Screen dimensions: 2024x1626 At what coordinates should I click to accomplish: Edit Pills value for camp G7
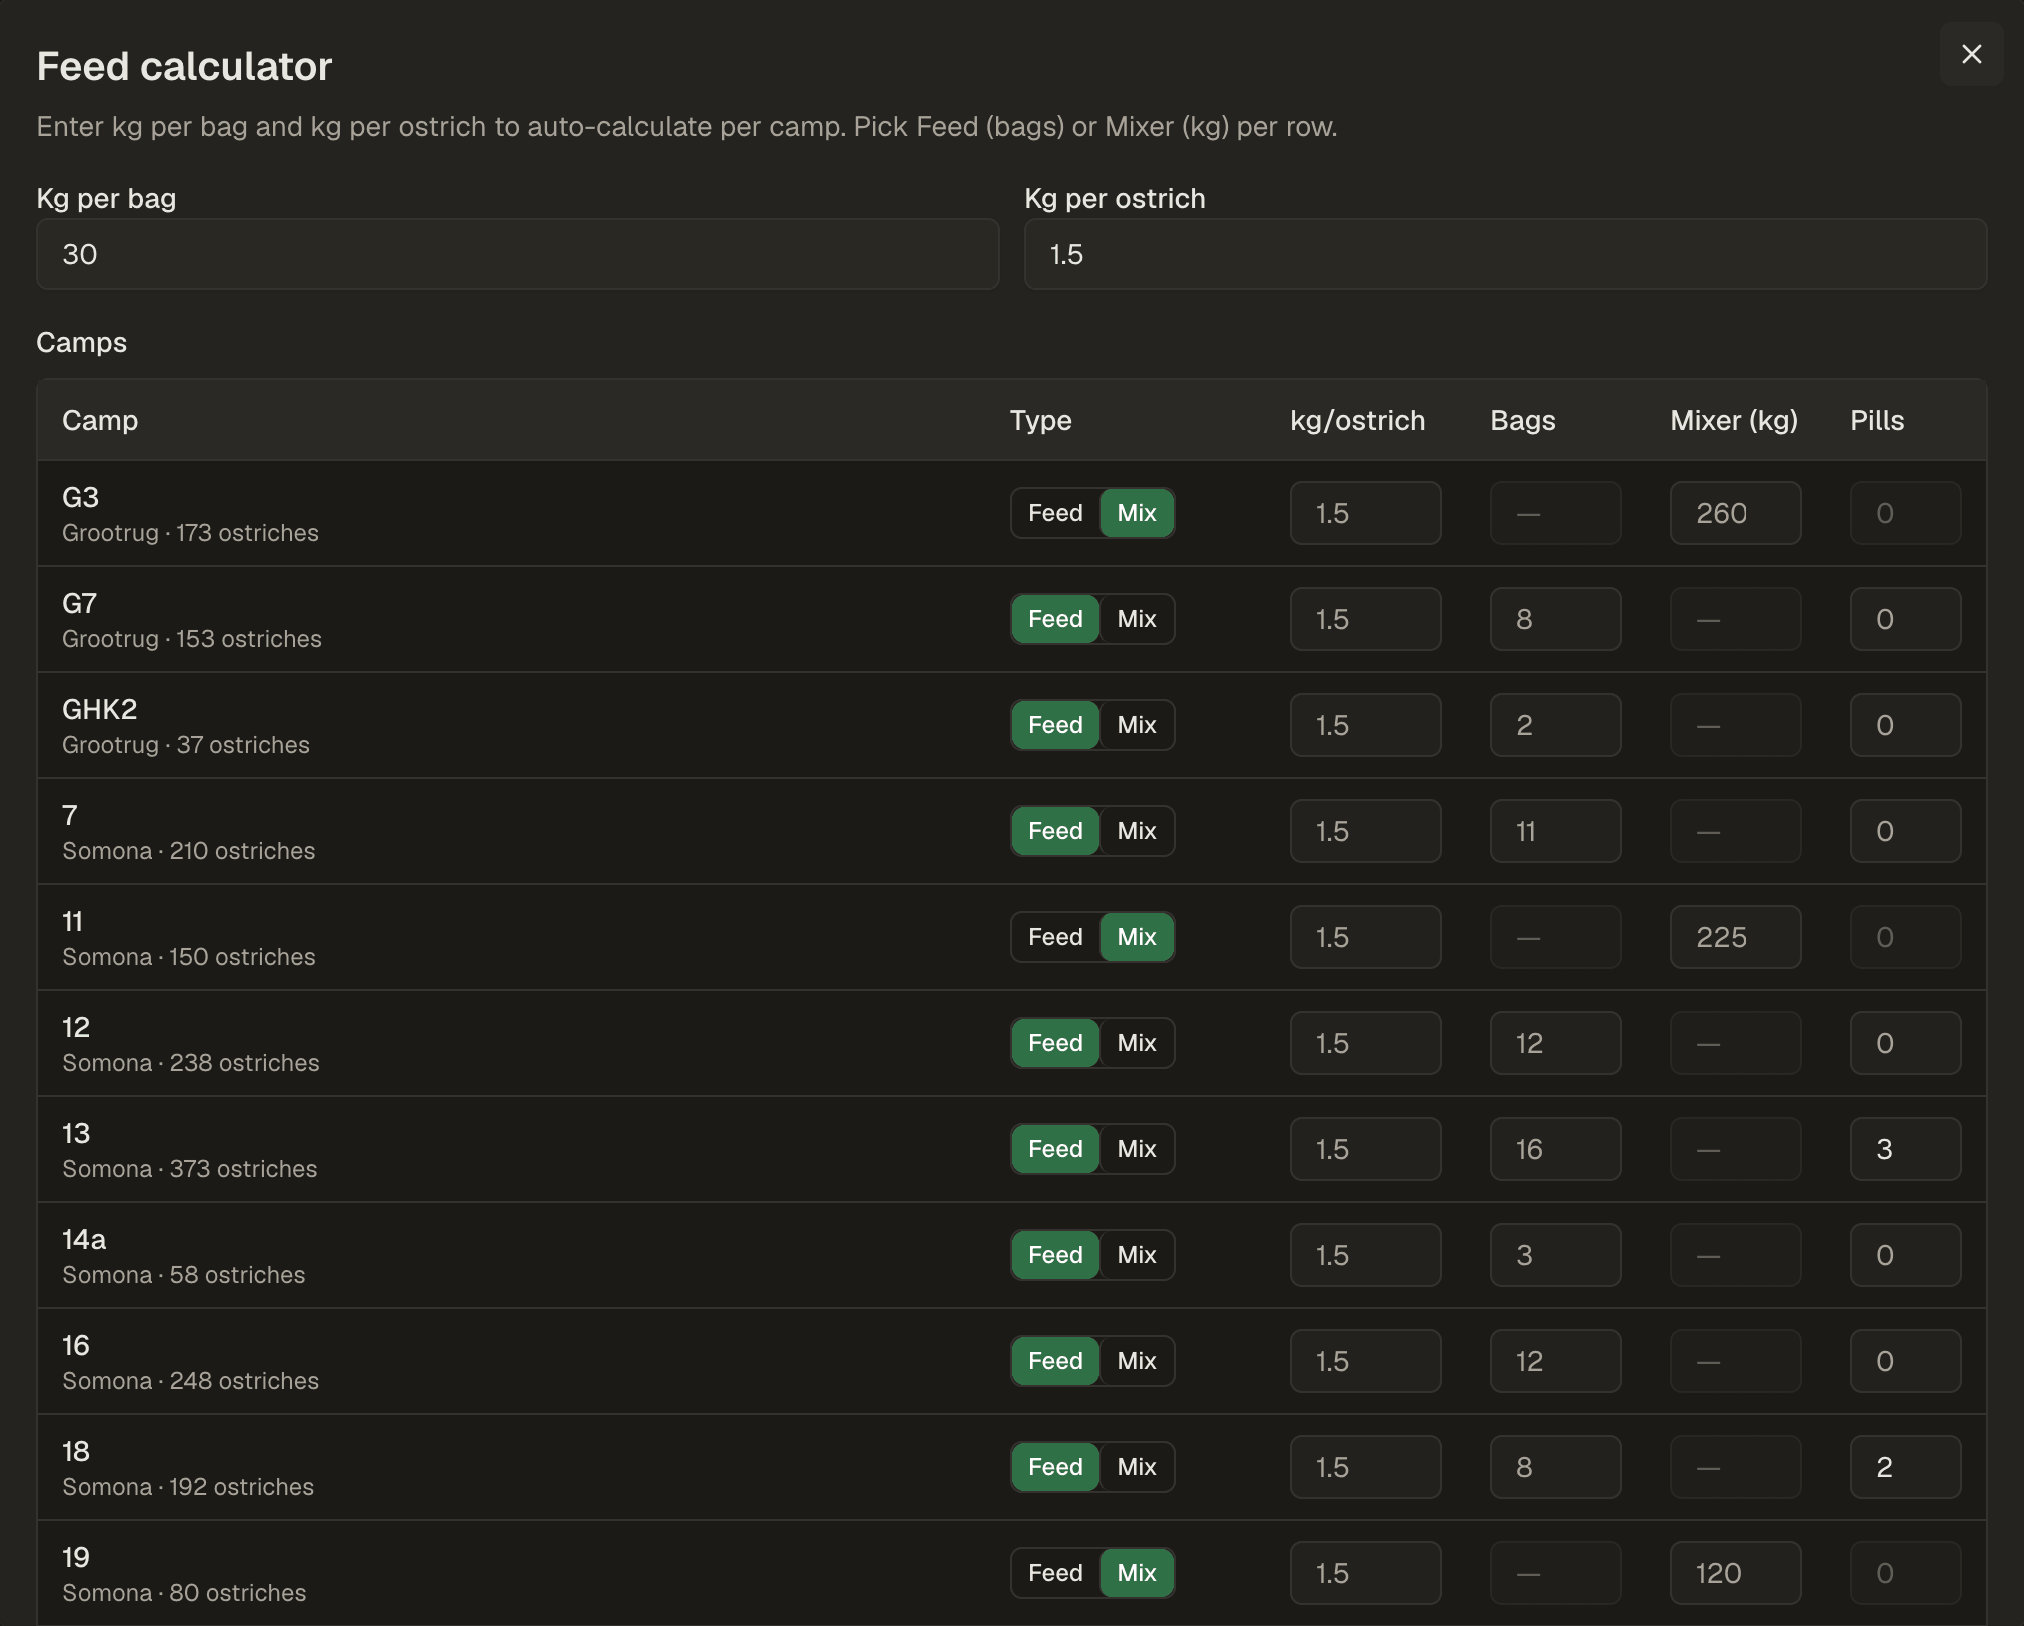pos(1905,619)
